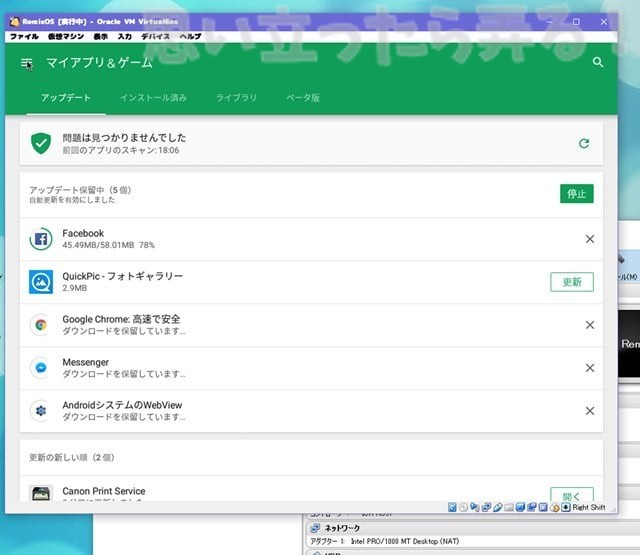Switch to the ライブラリ tab
Image resolution: width=640 pixels, height=555 pixels.
click(236, 98)
